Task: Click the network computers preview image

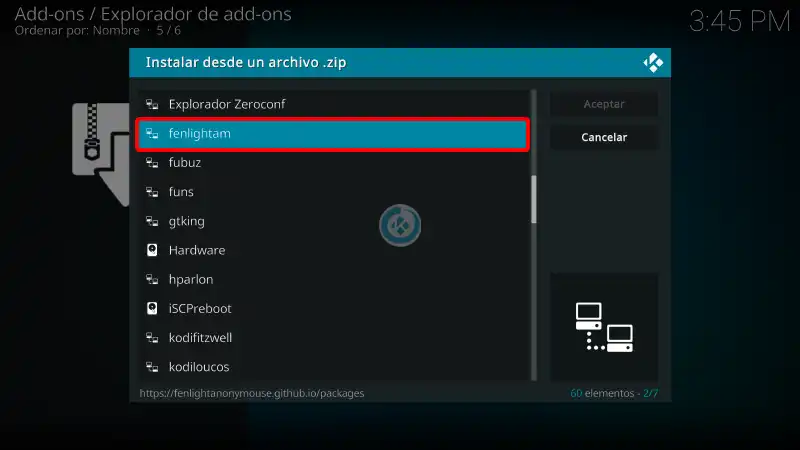Action: tap(604, 327)
